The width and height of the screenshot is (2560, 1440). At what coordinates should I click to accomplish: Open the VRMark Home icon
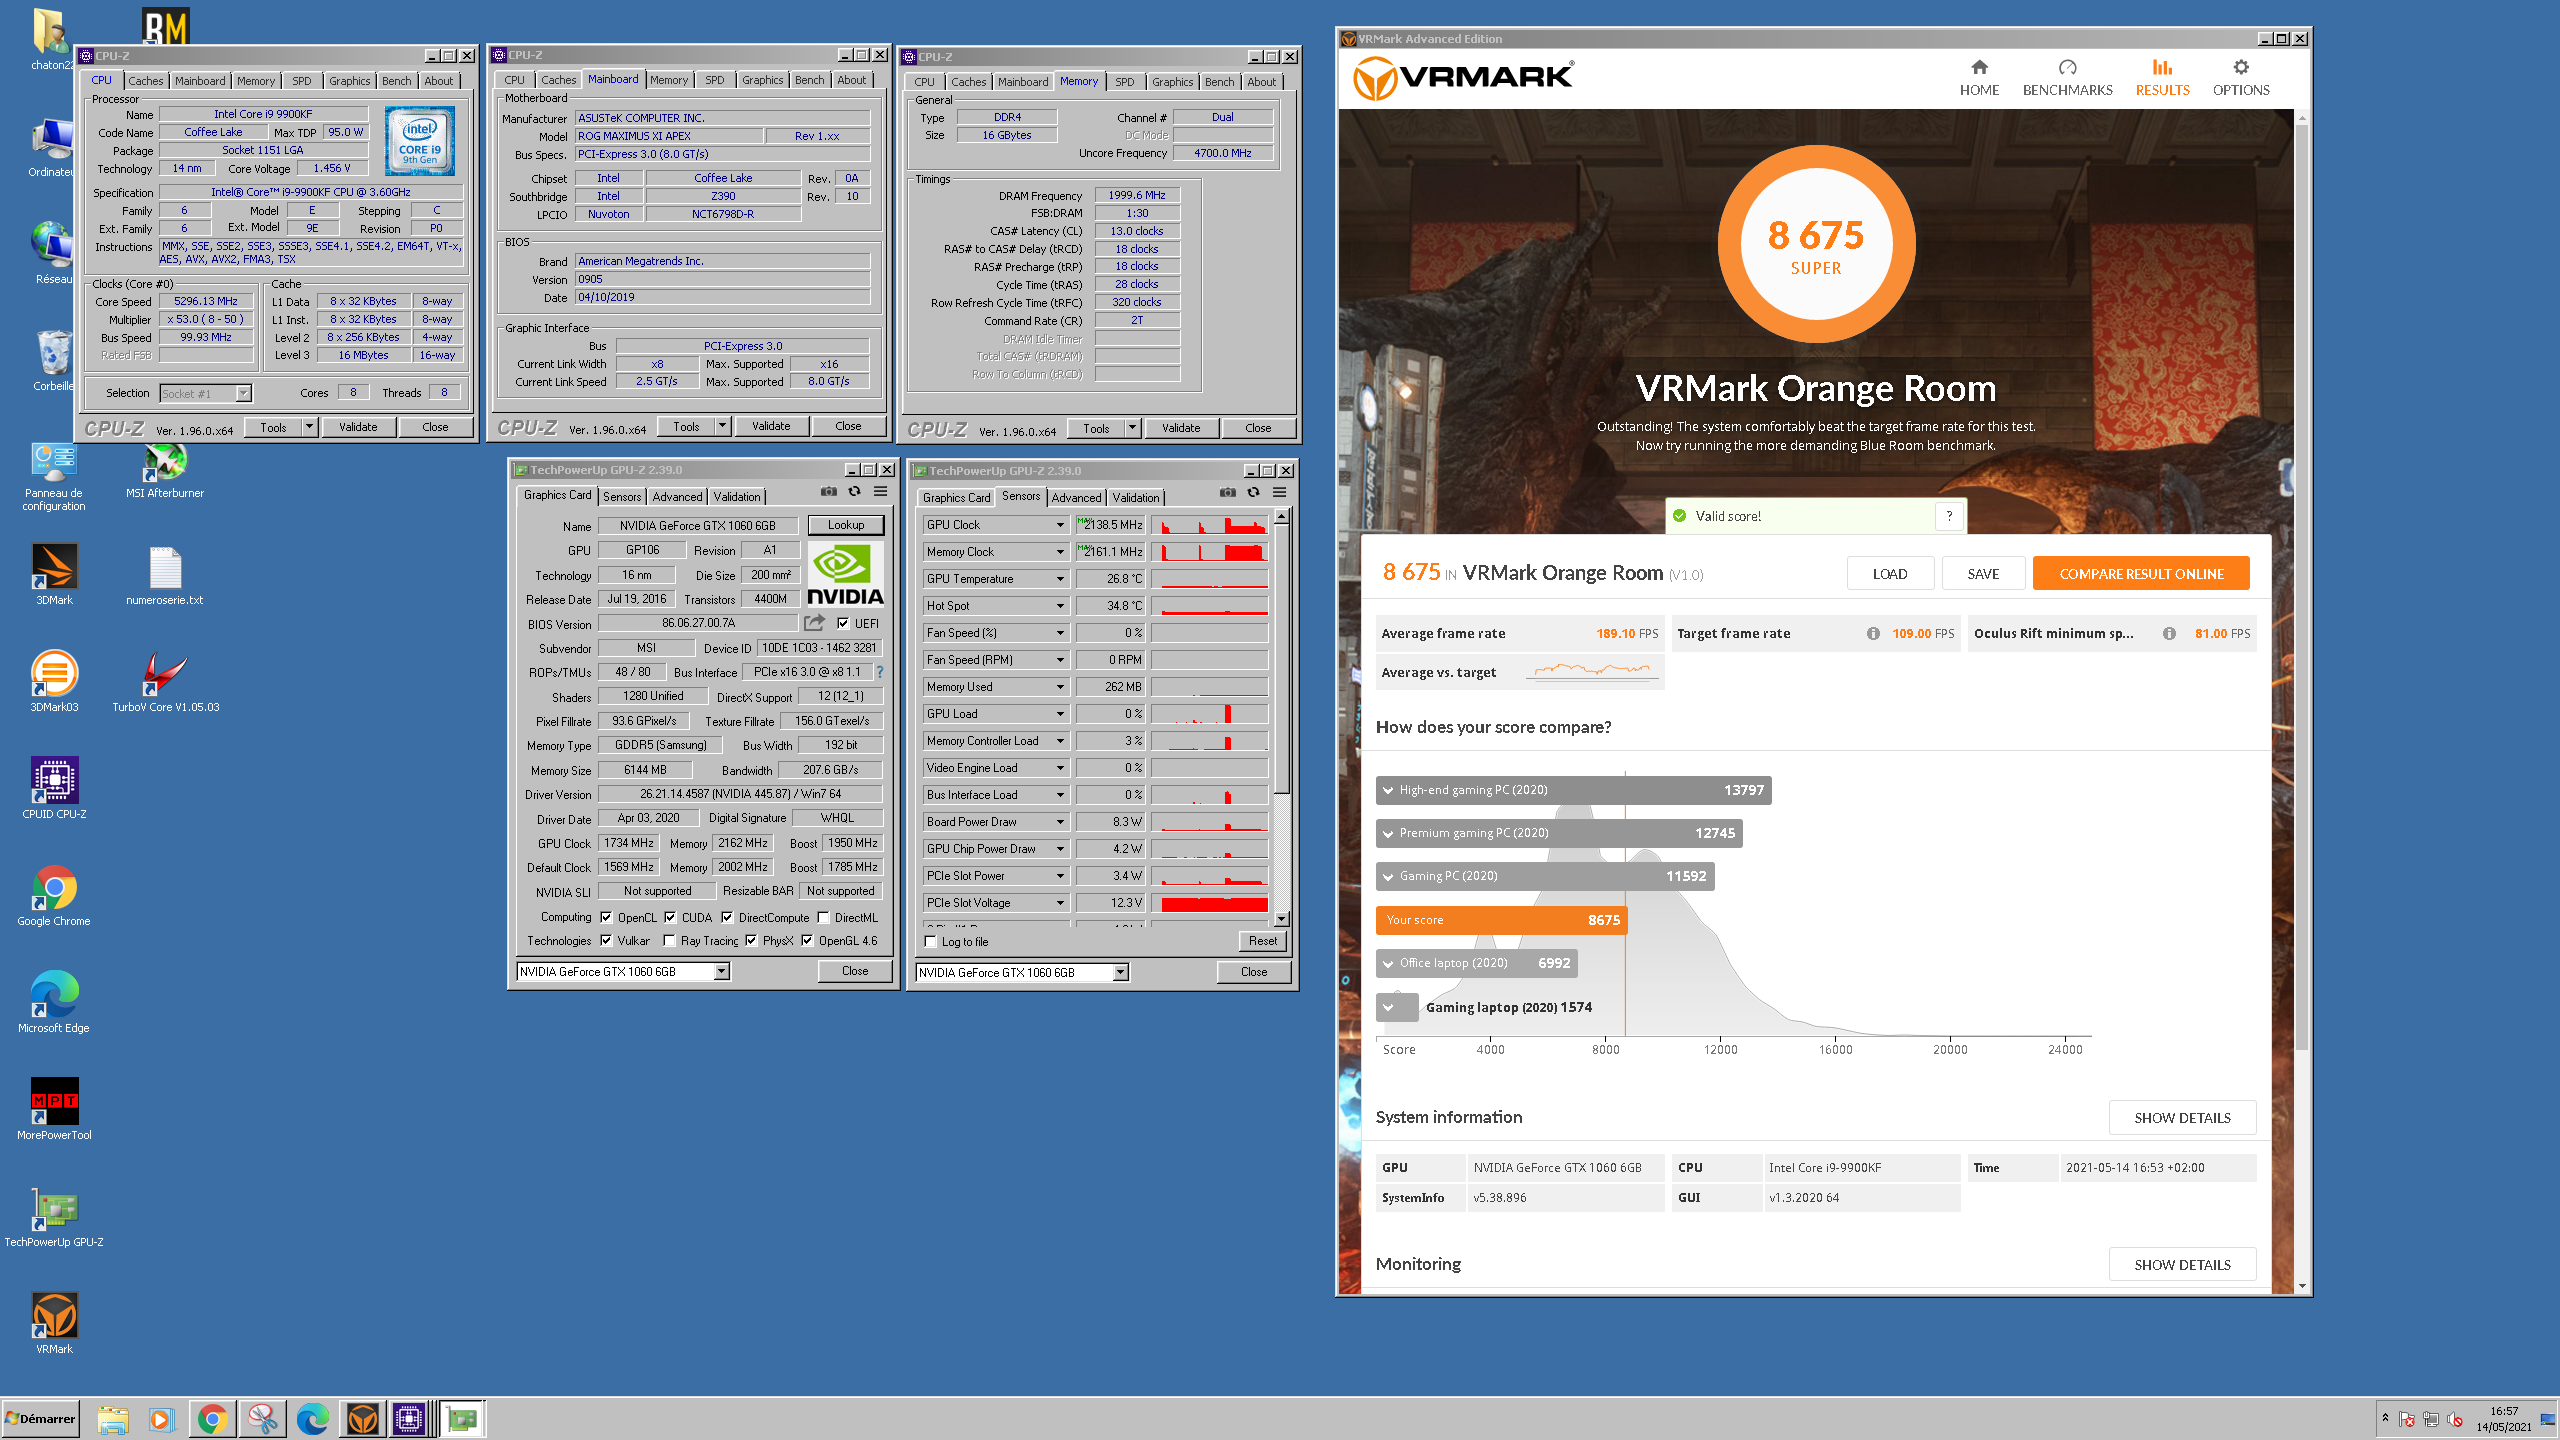(x=1979, y=67)
